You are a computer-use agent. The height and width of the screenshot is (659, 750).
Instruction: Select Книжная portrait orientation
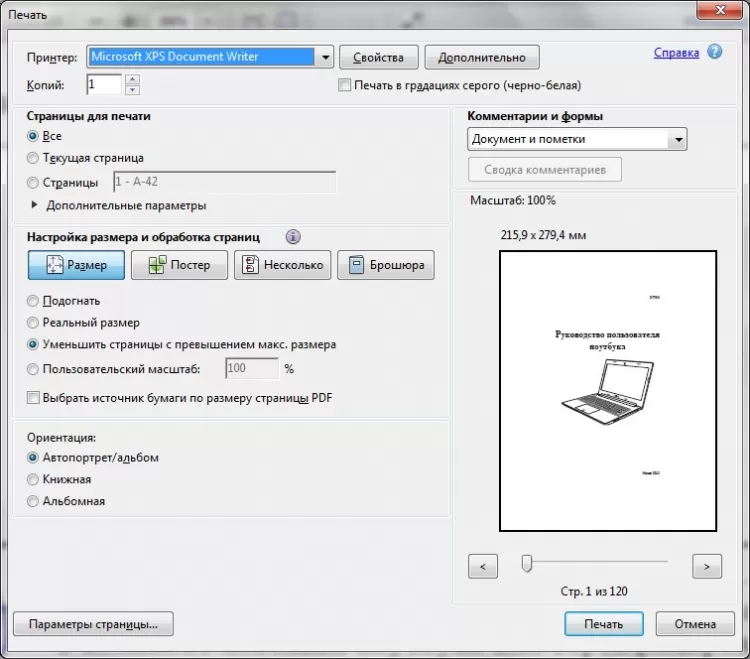(33, 479)
